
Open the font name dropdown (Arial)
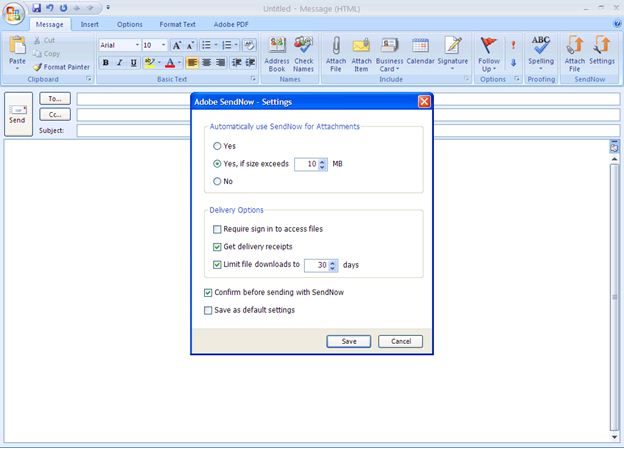pyautogui.click(x=137, y=45)
